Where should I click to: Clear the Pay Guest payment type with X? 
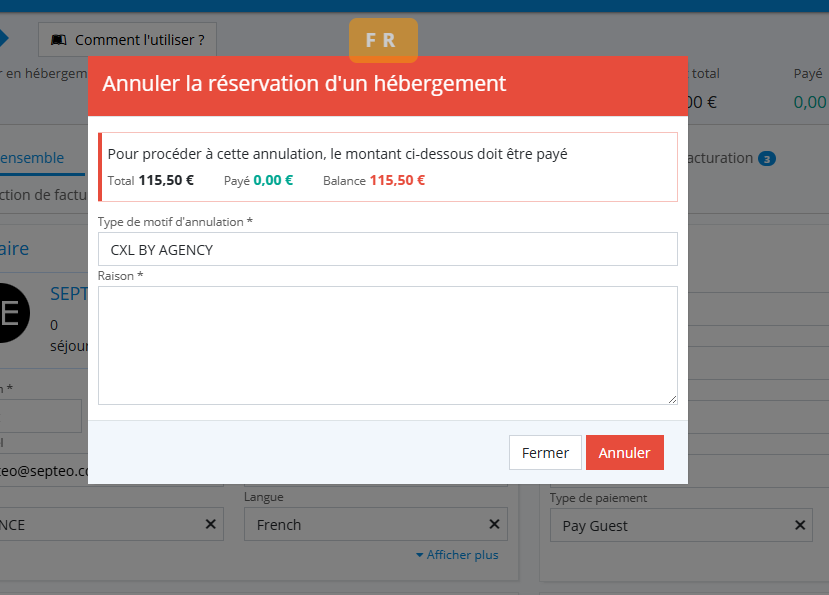pyautogui.click(x=799, y=525)
